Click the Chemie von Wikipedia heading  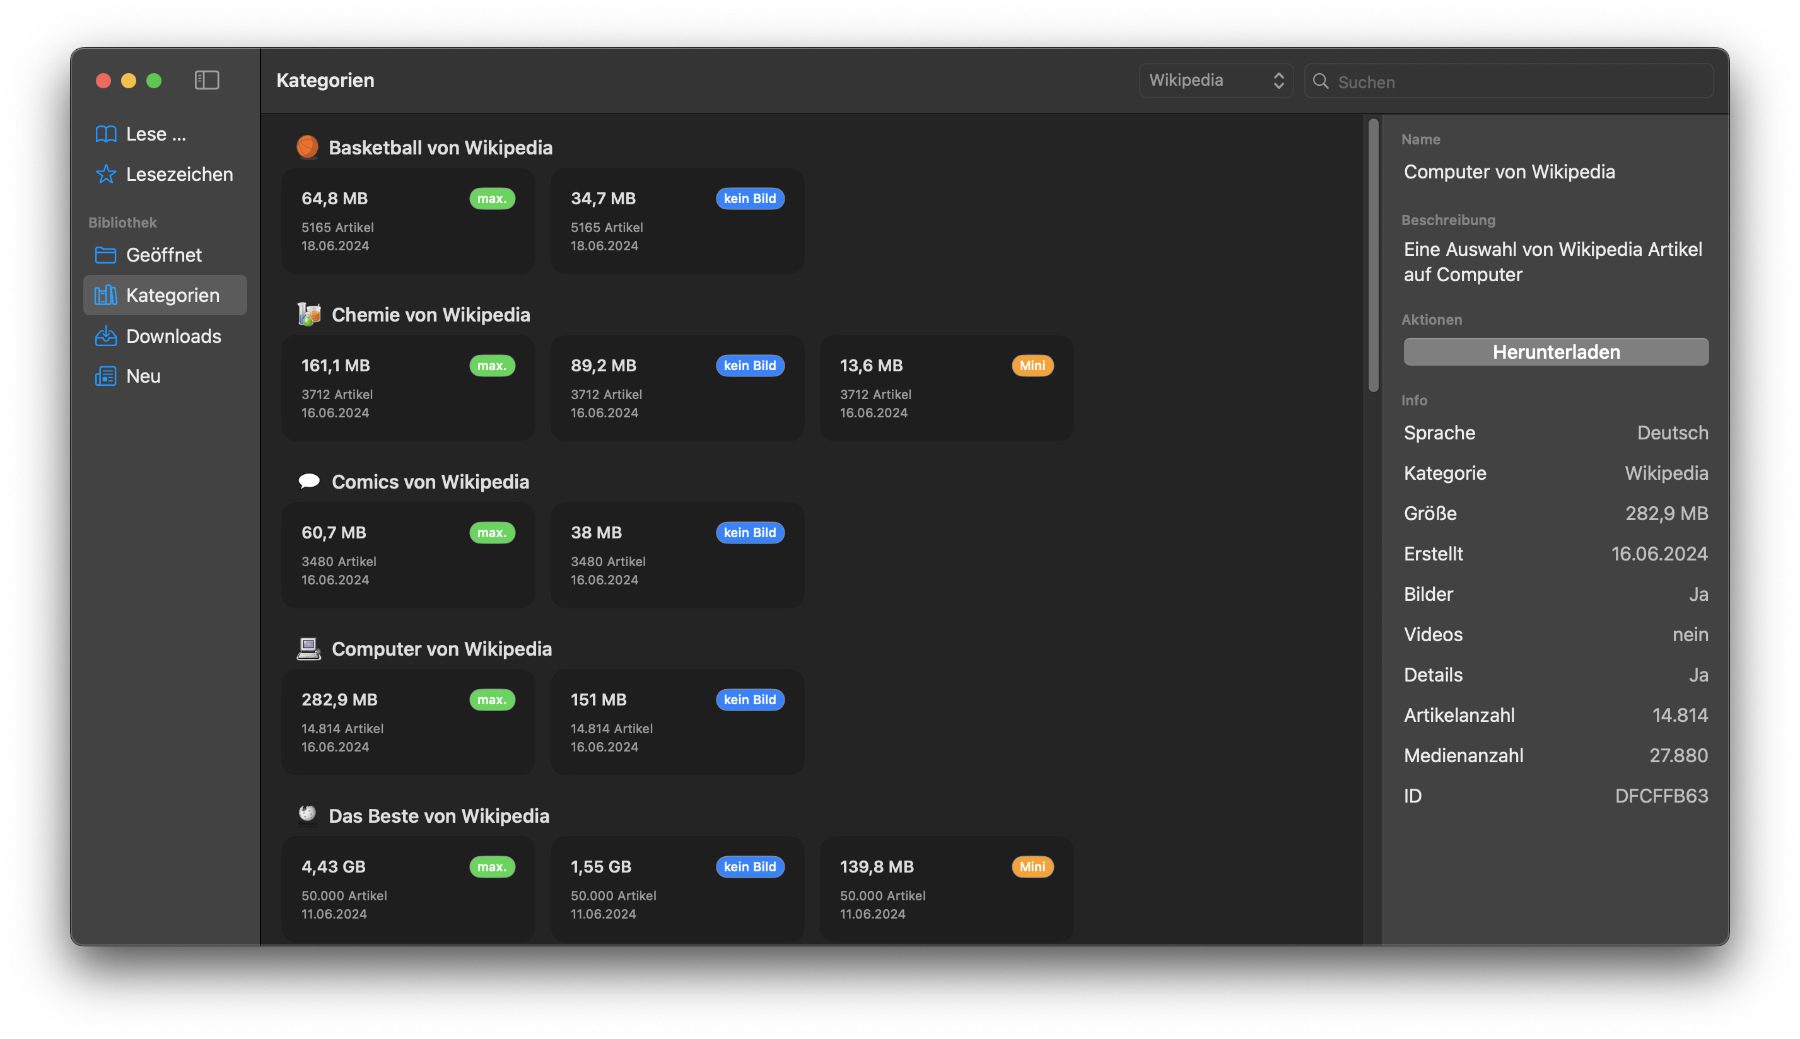point(431,314)
